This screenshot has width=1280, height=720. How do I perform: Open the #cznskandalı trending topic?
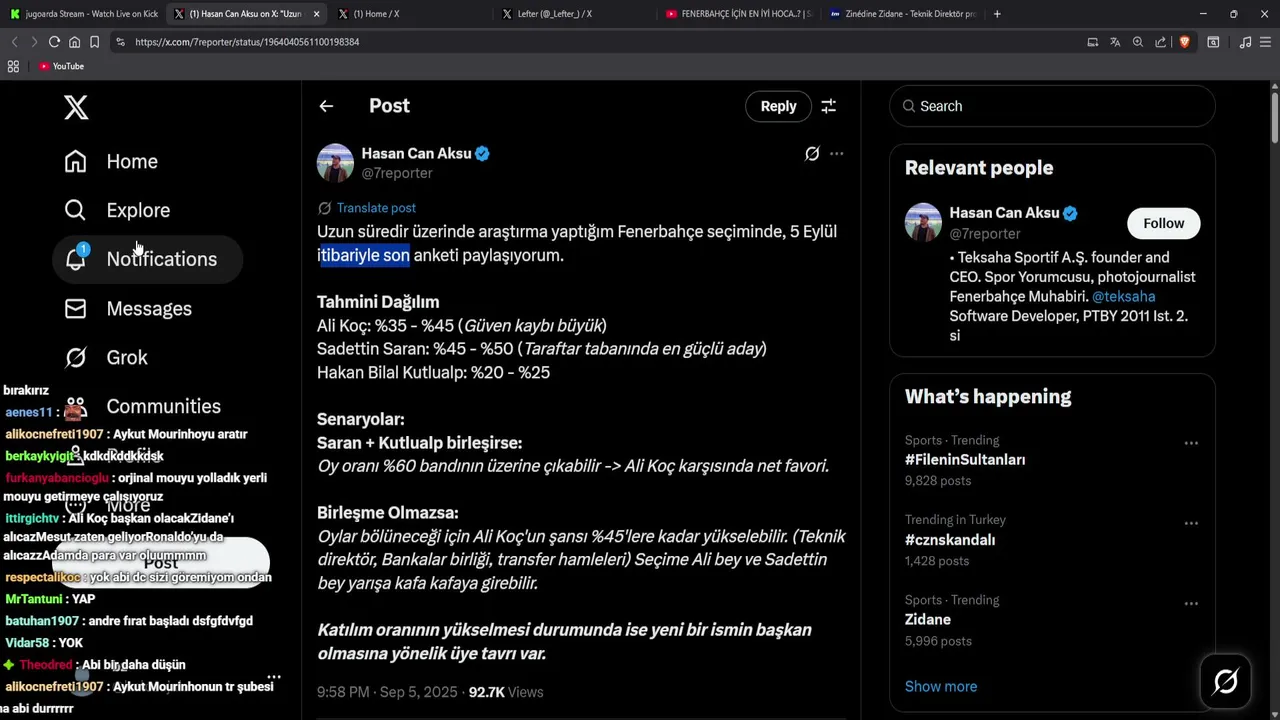[950, 540]
